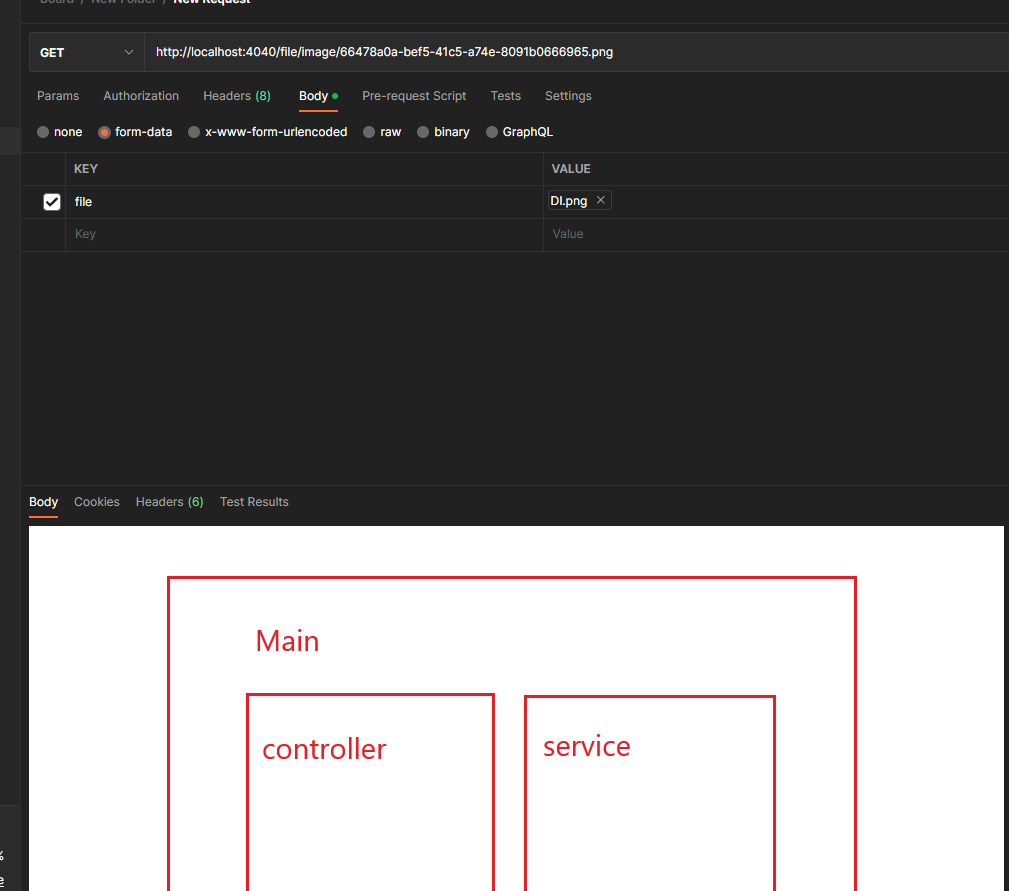
Task: Switch to the Authorization tab
Action: tap(141, 96)
